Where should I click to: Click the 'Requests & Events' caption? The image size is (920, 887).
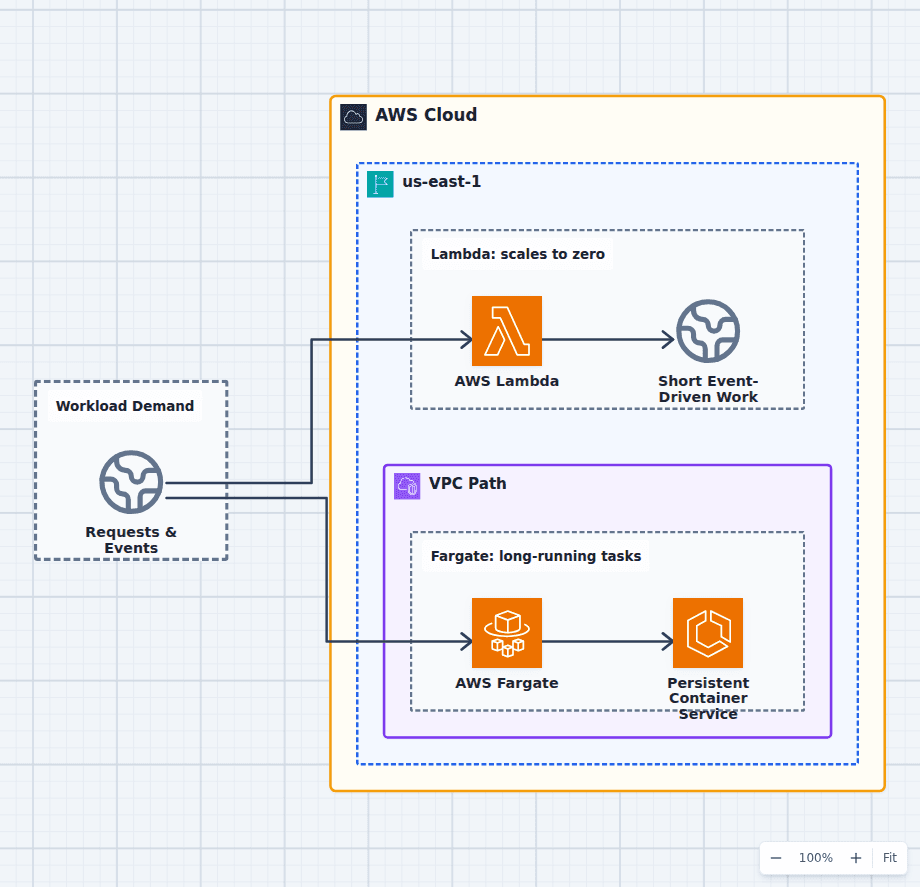pos(131,540)
